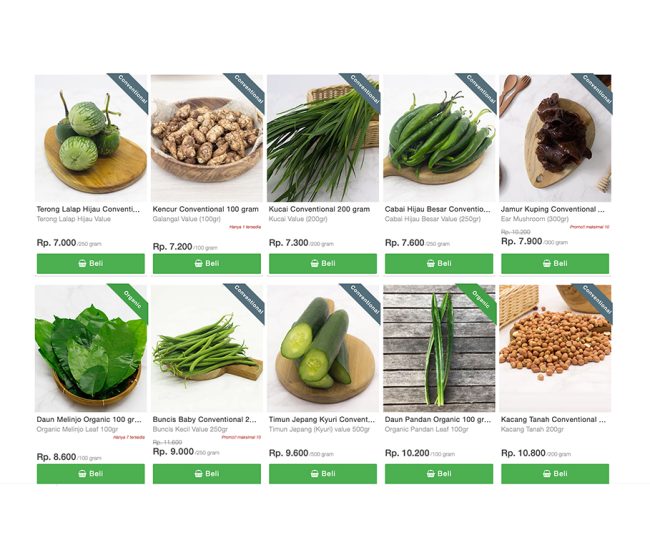
Task: Open Timun Jepang Kyuri title link
Action: pyautogui.click(x=322, y=419)
